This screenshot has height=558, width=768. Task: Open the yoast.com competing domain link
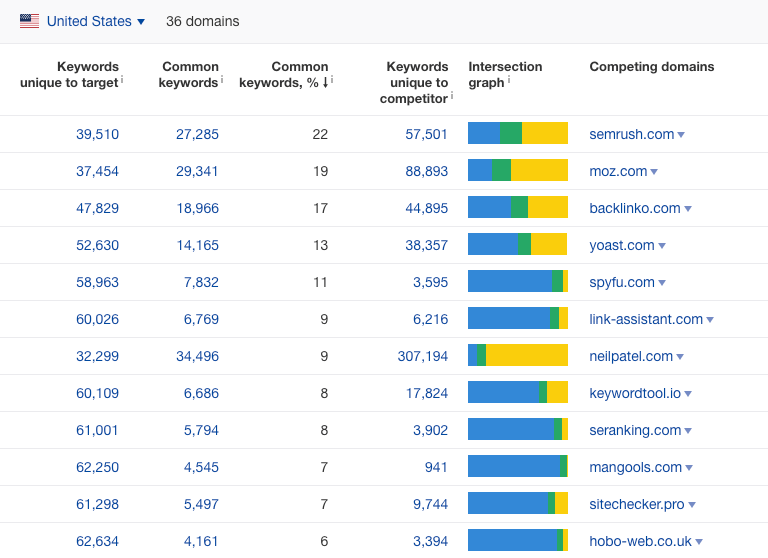tap(622, 245)
